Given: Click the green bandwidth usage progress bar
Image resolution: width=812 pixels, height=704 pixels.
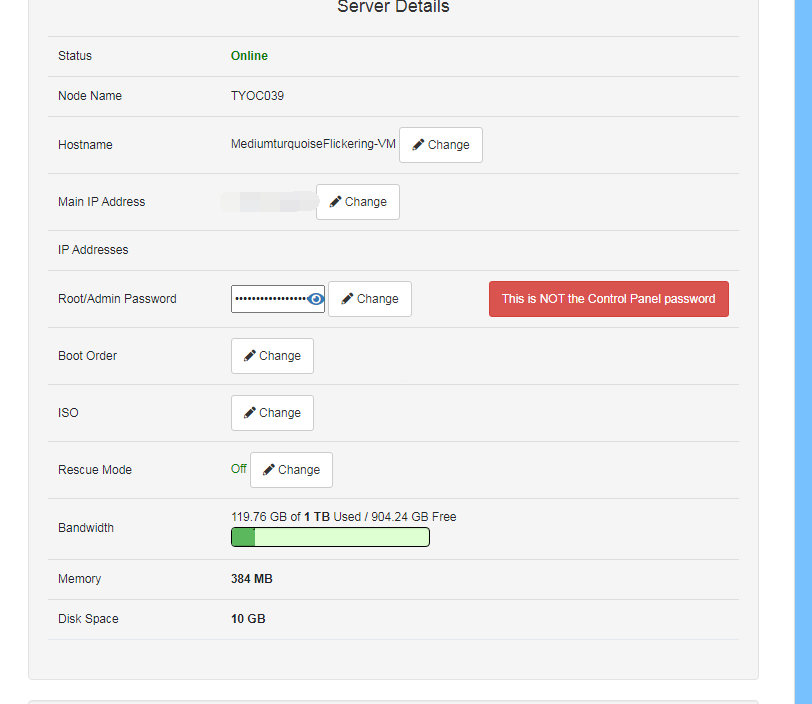Looking at the screenshot, I should [x=330, y=537].
